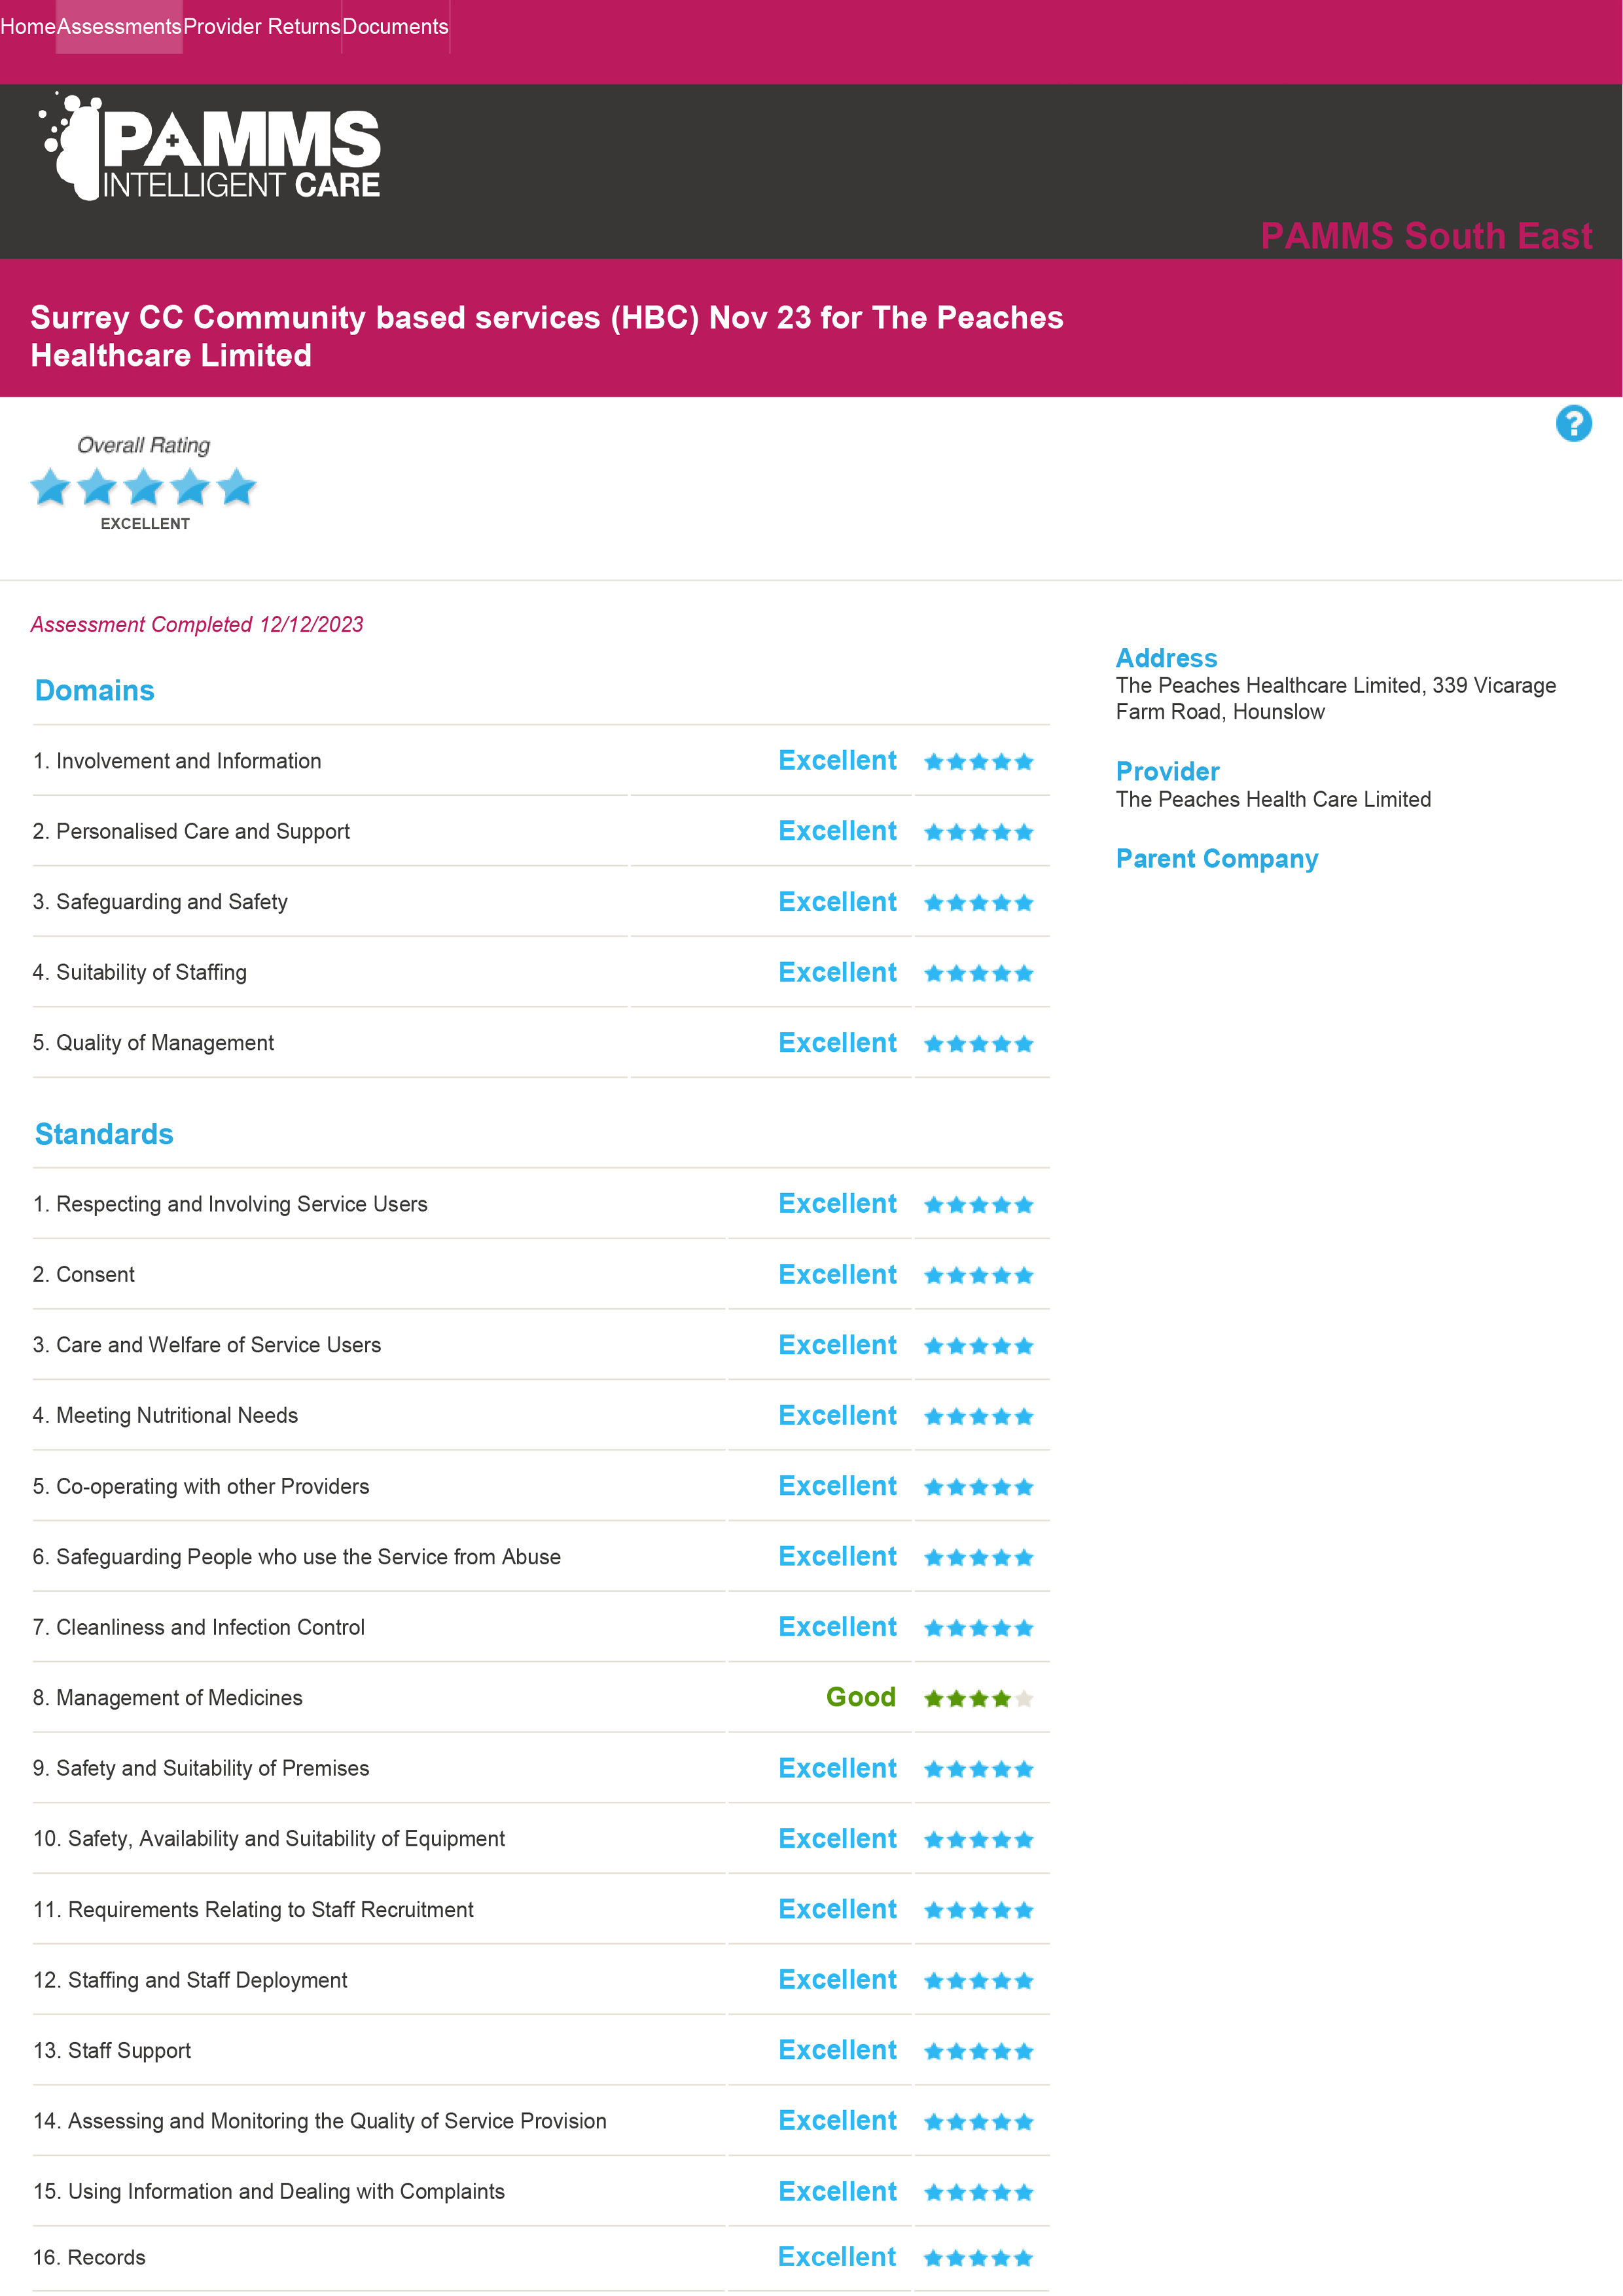The image size is (1623, 2296).
Task: Click the star rating beside Safeguarding and Safety
Action: [x=980, y=902]
